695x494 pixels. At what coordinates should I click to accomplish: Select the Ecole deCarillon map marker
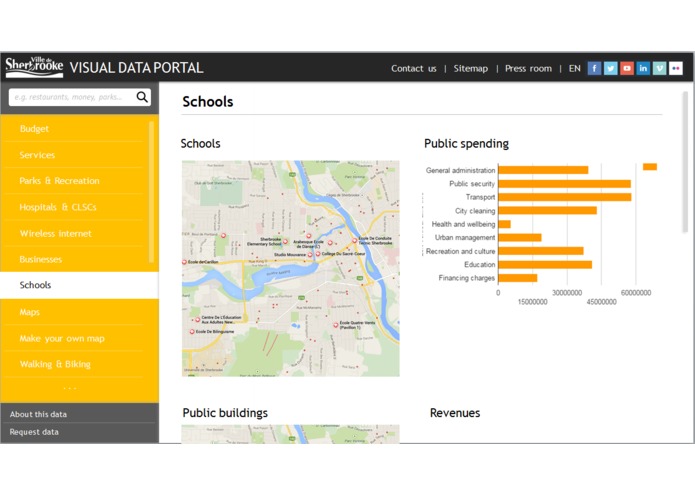pos(184,262)
